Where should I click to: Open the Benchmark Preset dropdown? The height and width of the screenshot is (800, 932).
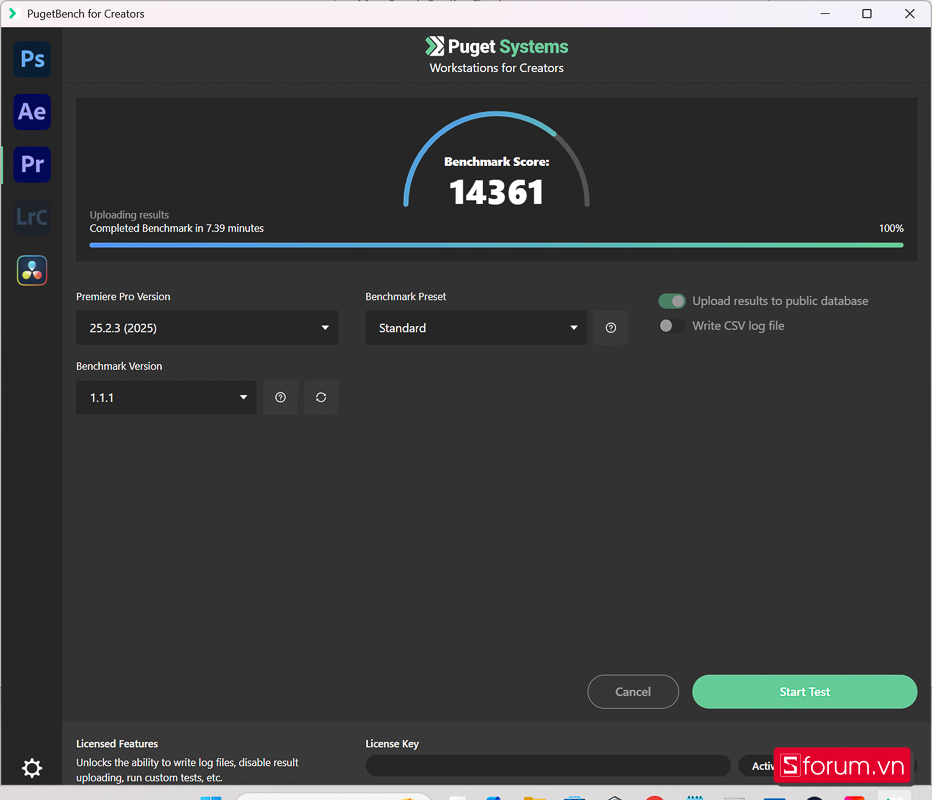[x=476, y=328]
